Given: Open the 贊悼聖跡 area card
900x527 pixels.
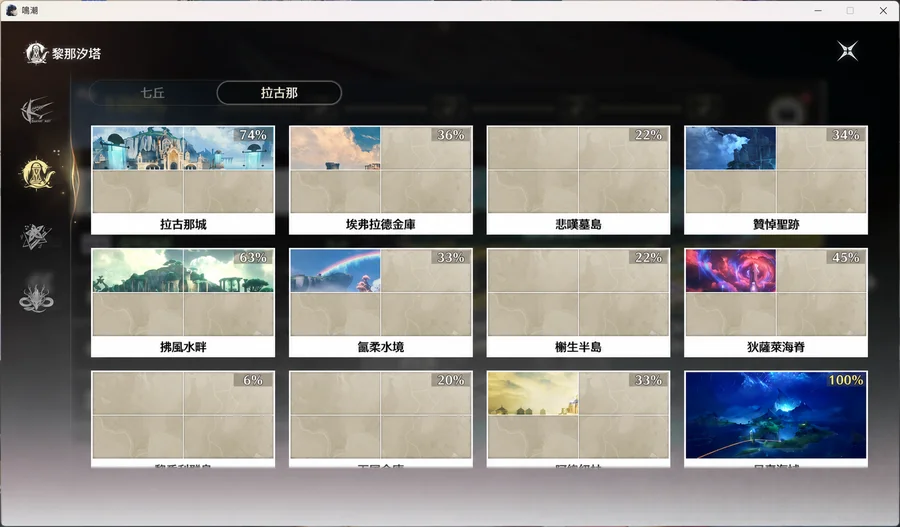Looking at the screenshot, I should point(776,180).
